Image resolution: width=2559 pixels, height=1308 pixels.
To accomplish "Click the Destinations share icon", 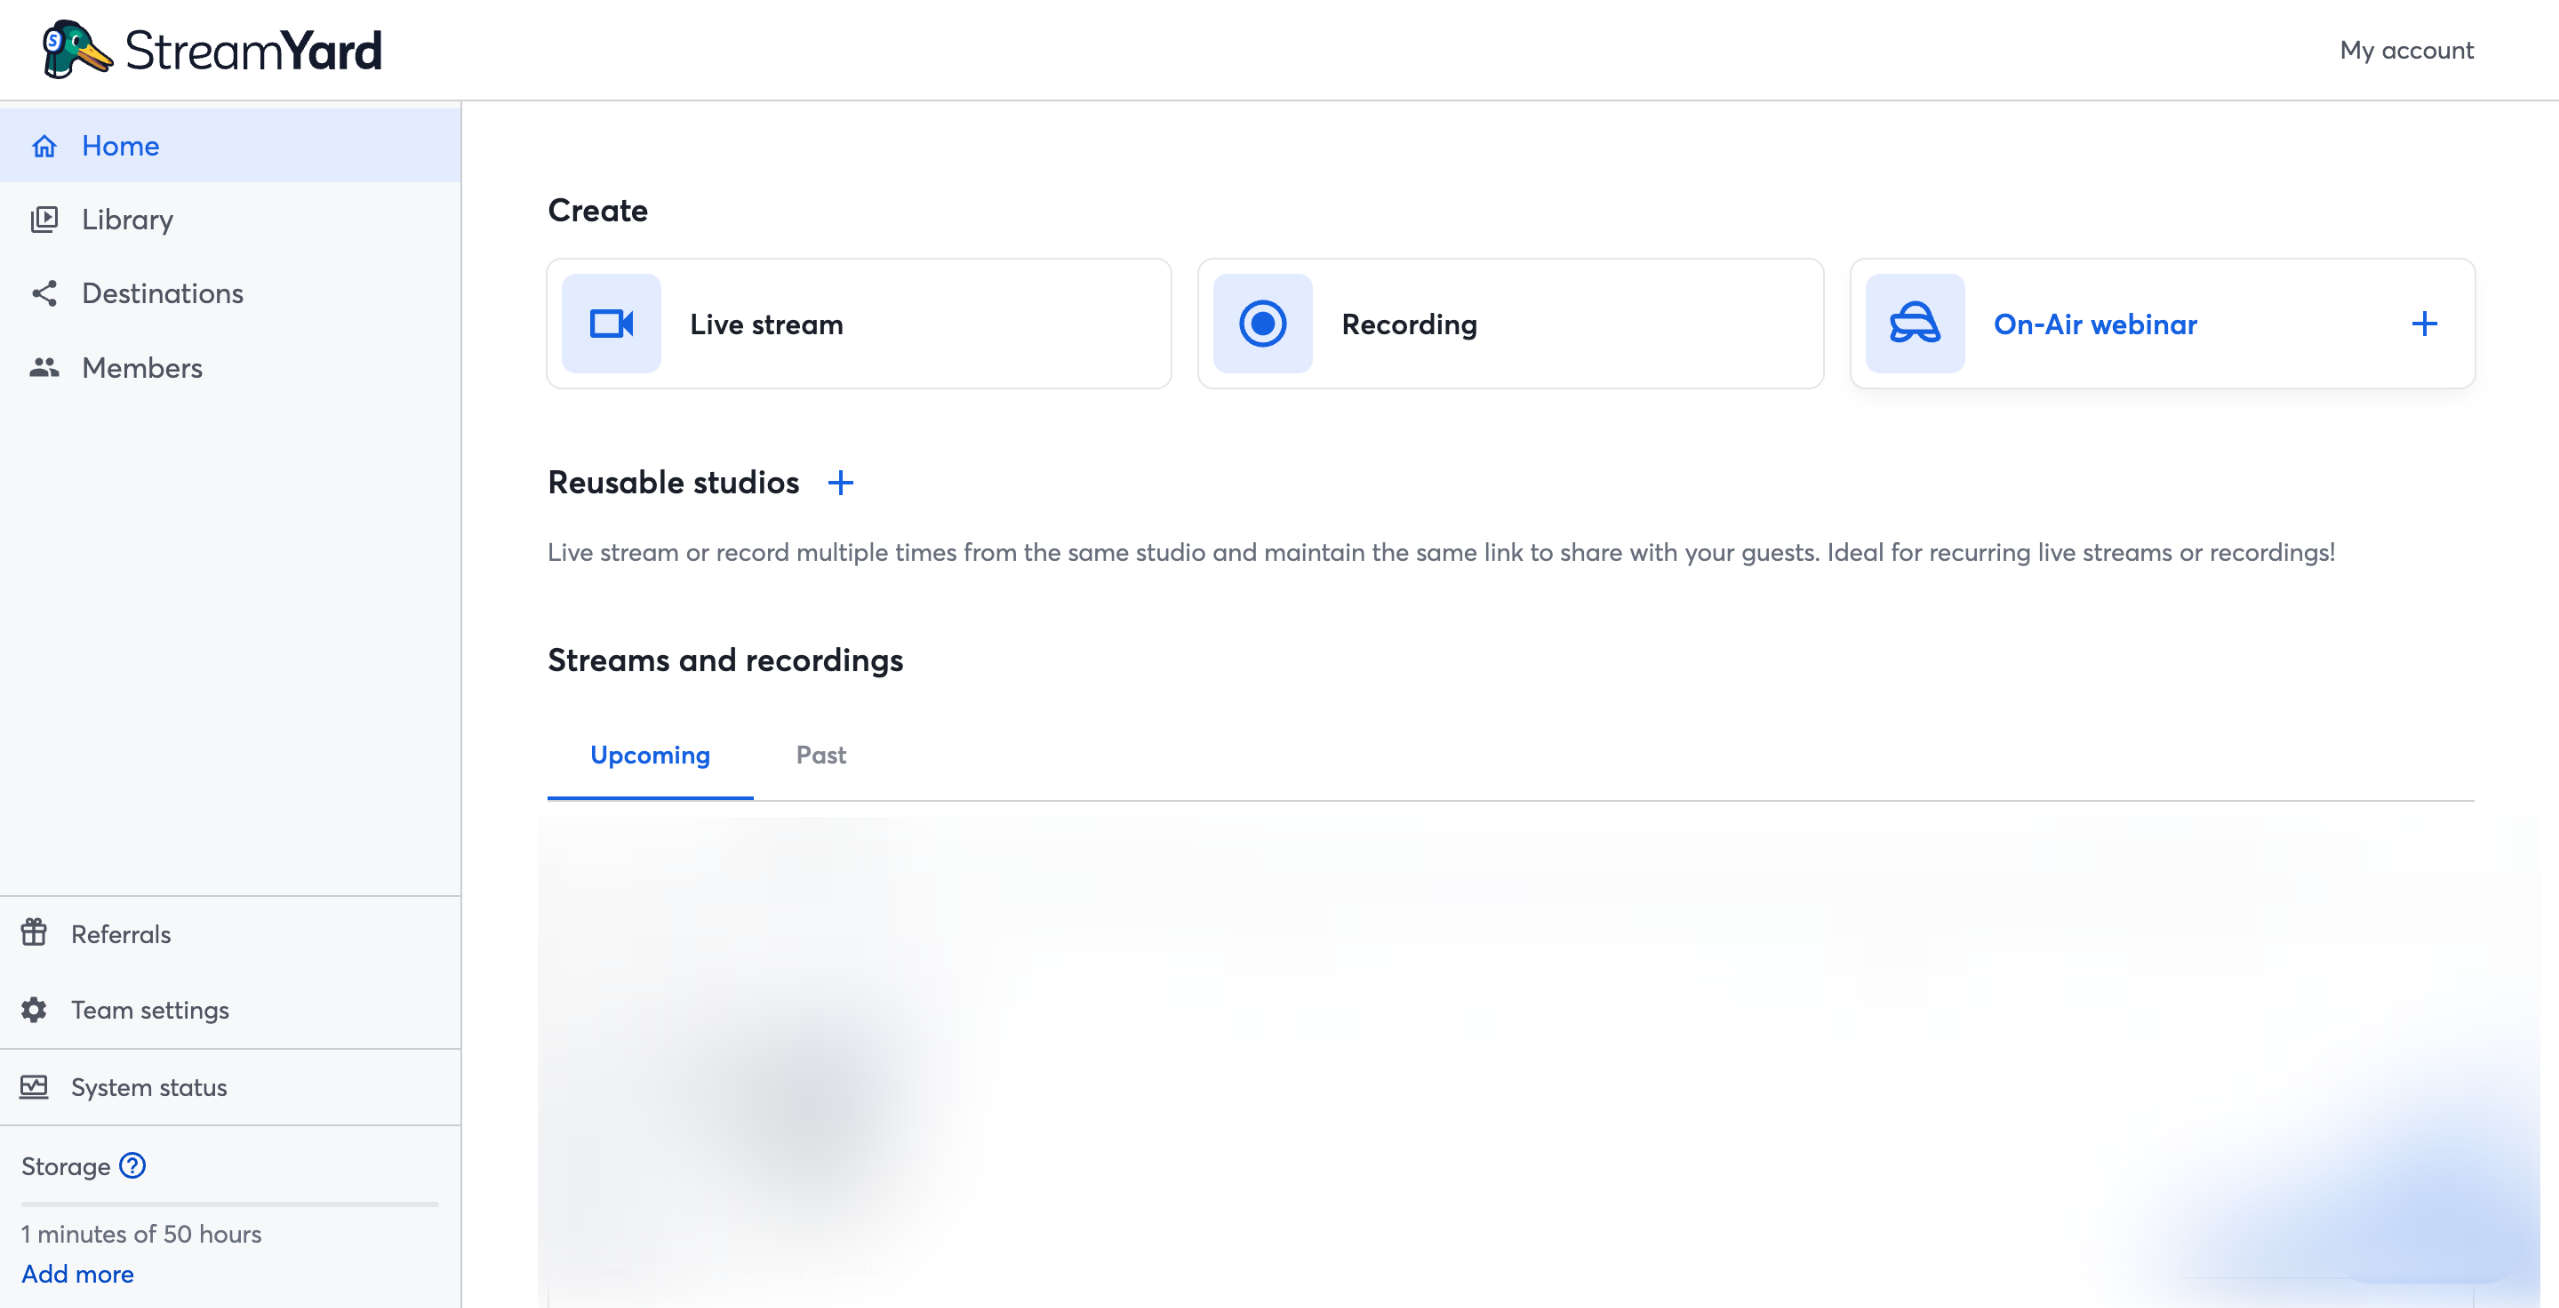I will tap(44, 293).
